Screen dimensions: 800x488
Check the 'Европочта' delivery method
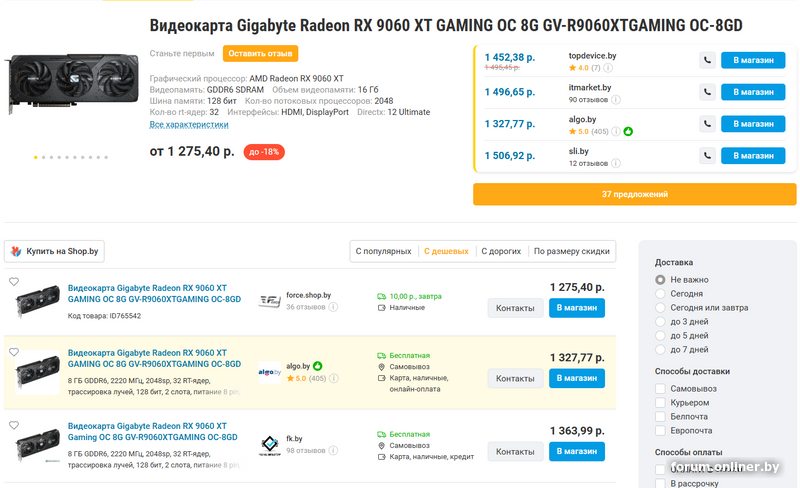pos(660,430)
